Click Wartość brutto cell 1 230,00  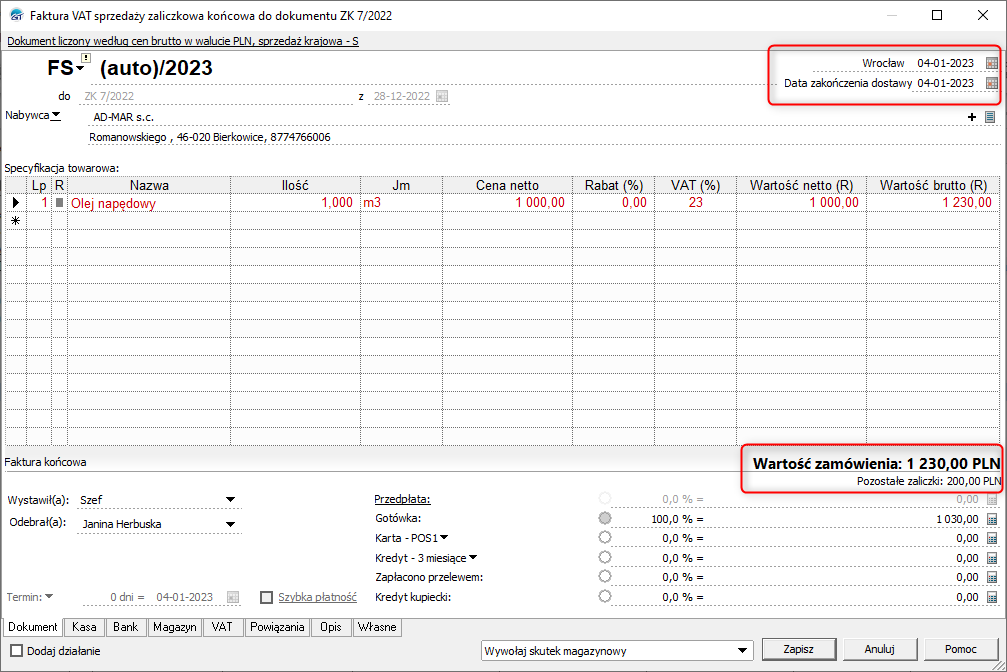[x=933, y=203]
